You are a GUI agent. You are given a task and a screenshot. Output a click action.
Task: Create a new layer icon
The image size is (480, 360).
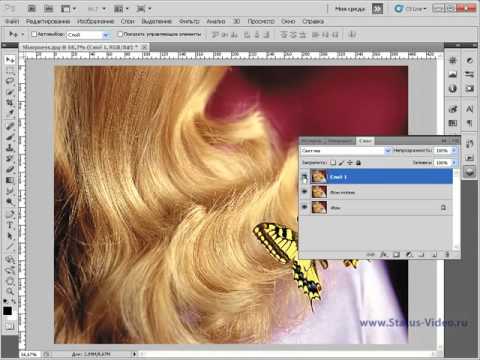click(434, 255)
